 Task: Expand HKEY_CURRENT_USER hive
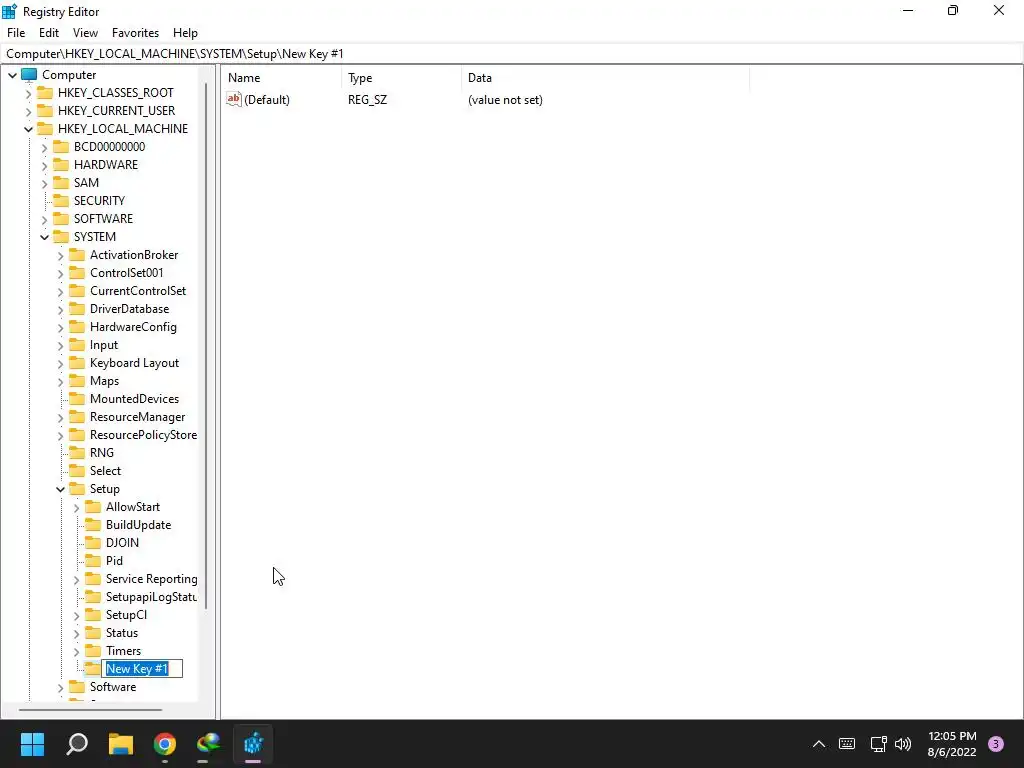coord(28,111)
